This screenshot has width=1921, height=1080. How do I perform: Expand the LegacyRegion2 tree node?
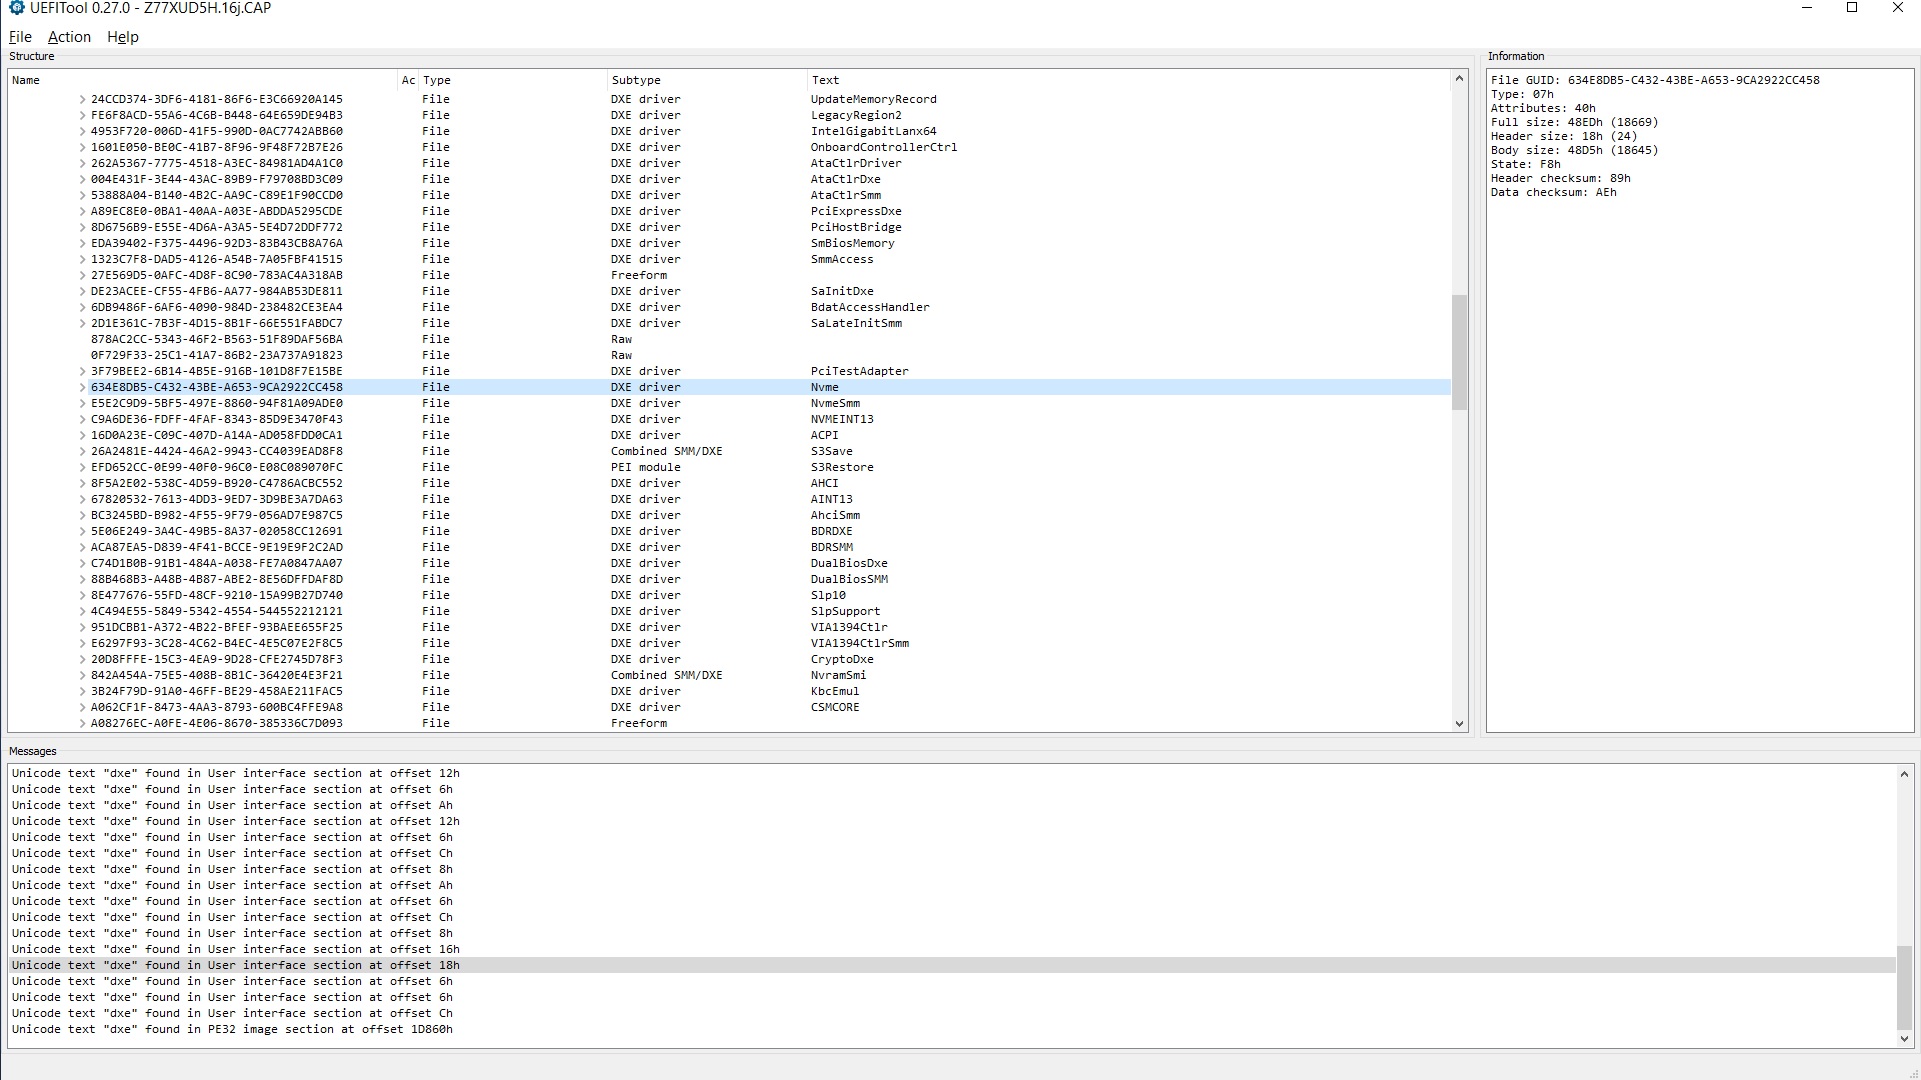click(83, 115)
